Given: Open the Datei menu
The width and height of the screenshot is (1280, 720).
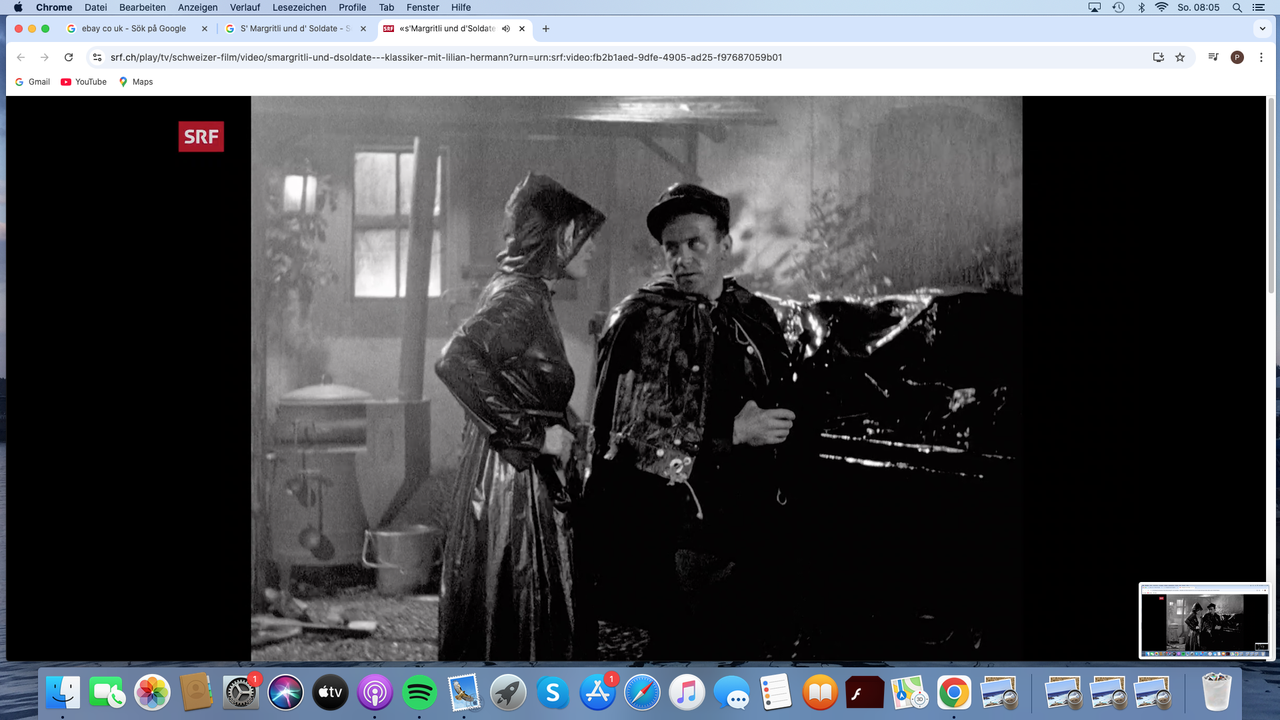Looking at the screenshot, I should point(96,7).
